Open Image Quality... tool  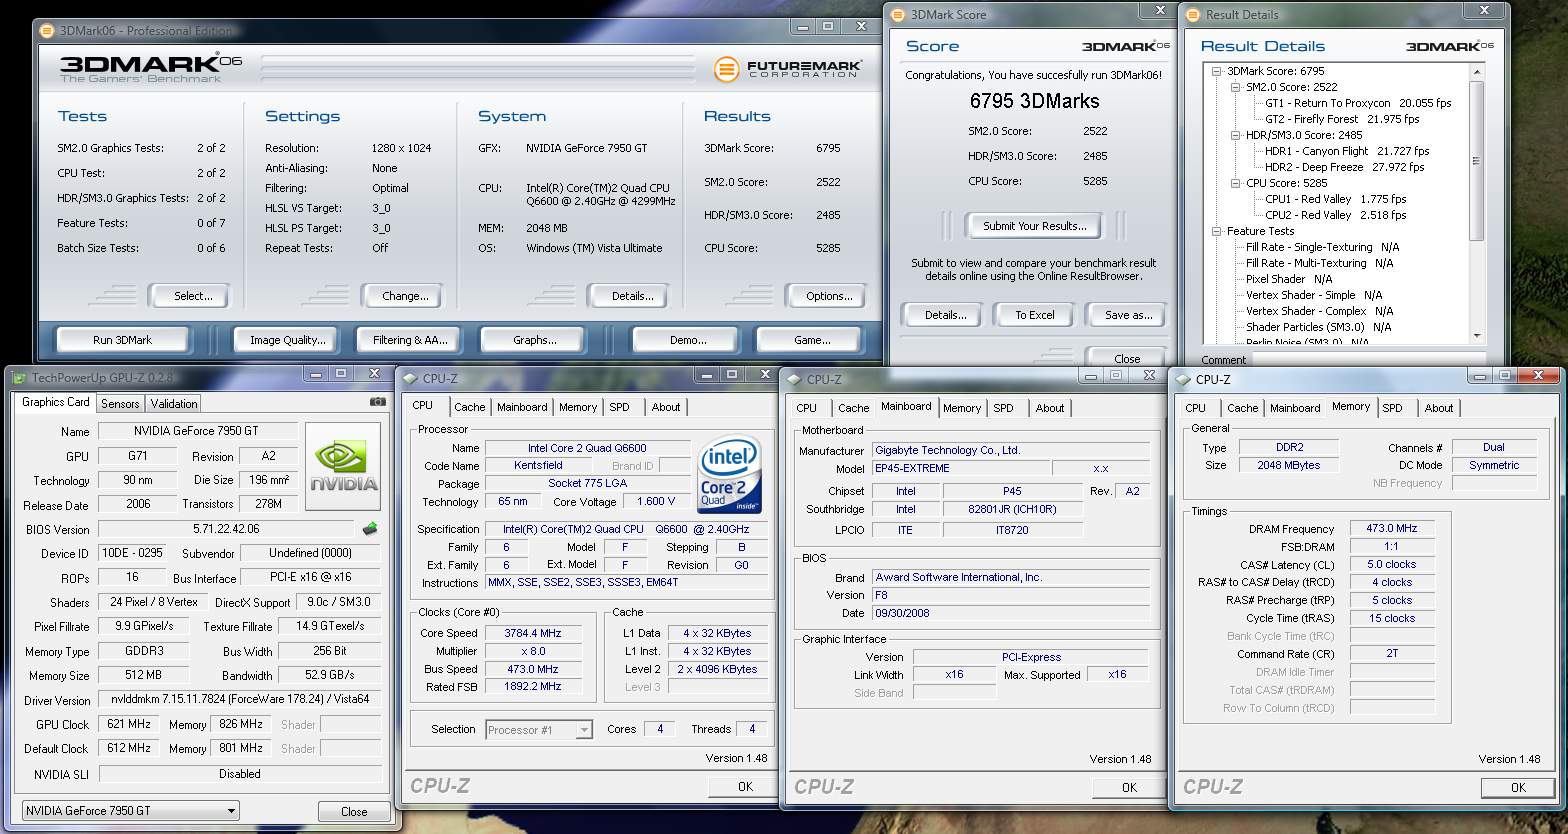pos(288,340)
